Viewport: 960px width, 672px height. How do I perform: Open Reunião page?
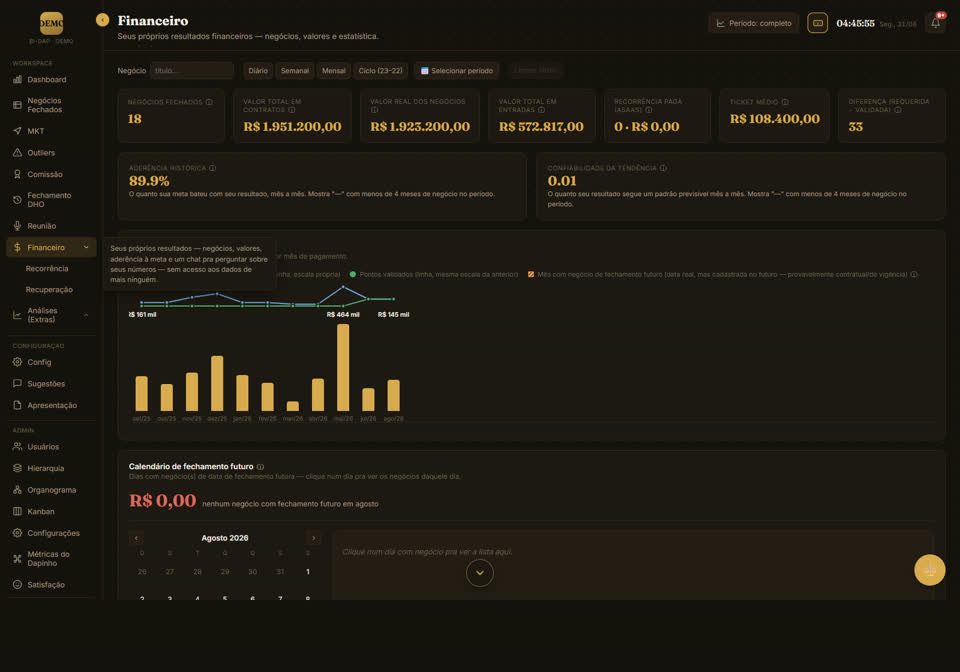[51, 226]
